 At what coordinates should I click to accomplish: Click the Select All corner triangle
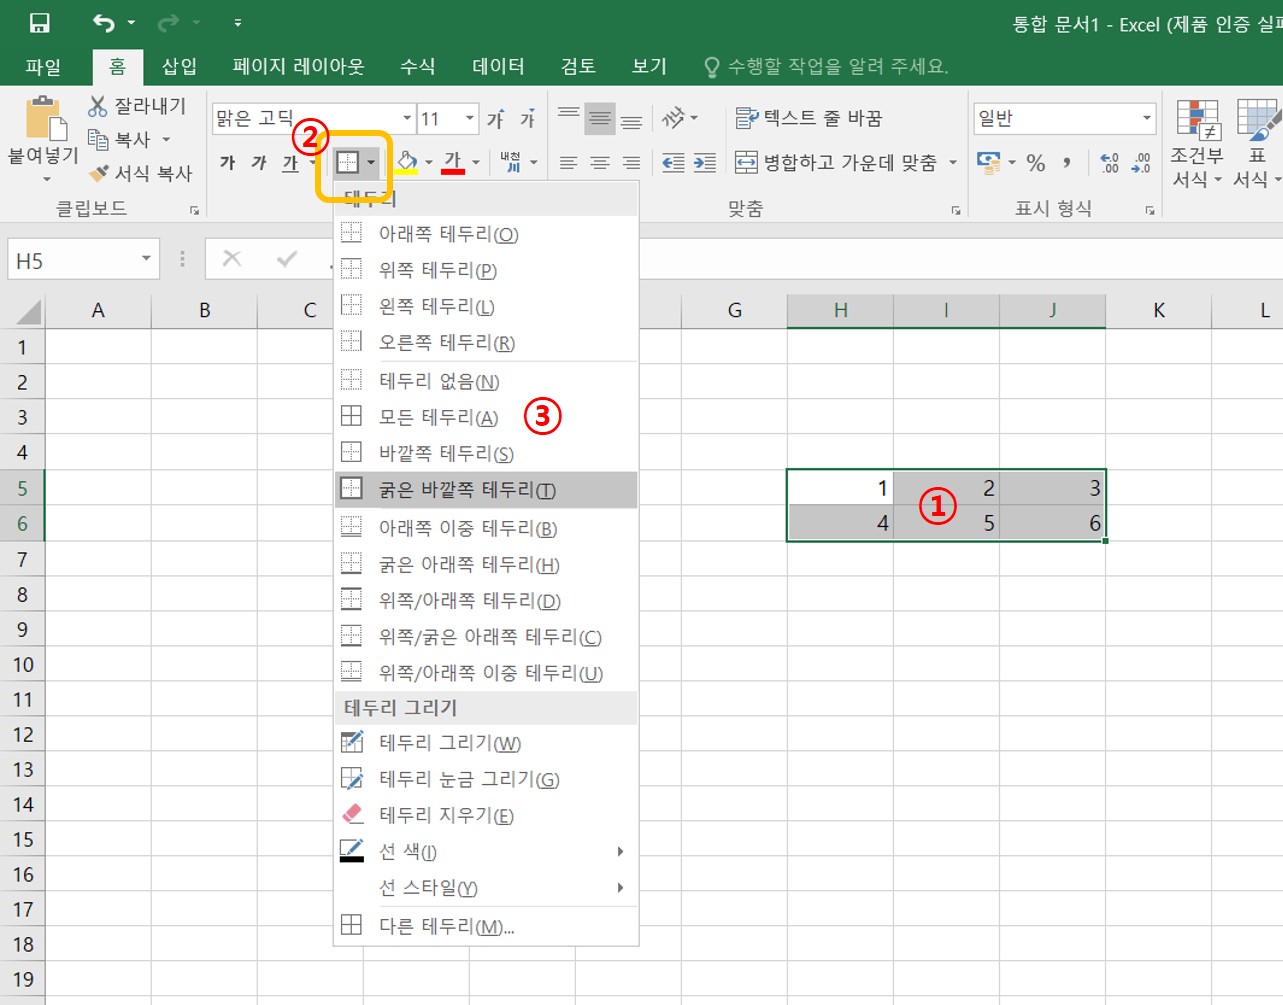tap(29, 312)
